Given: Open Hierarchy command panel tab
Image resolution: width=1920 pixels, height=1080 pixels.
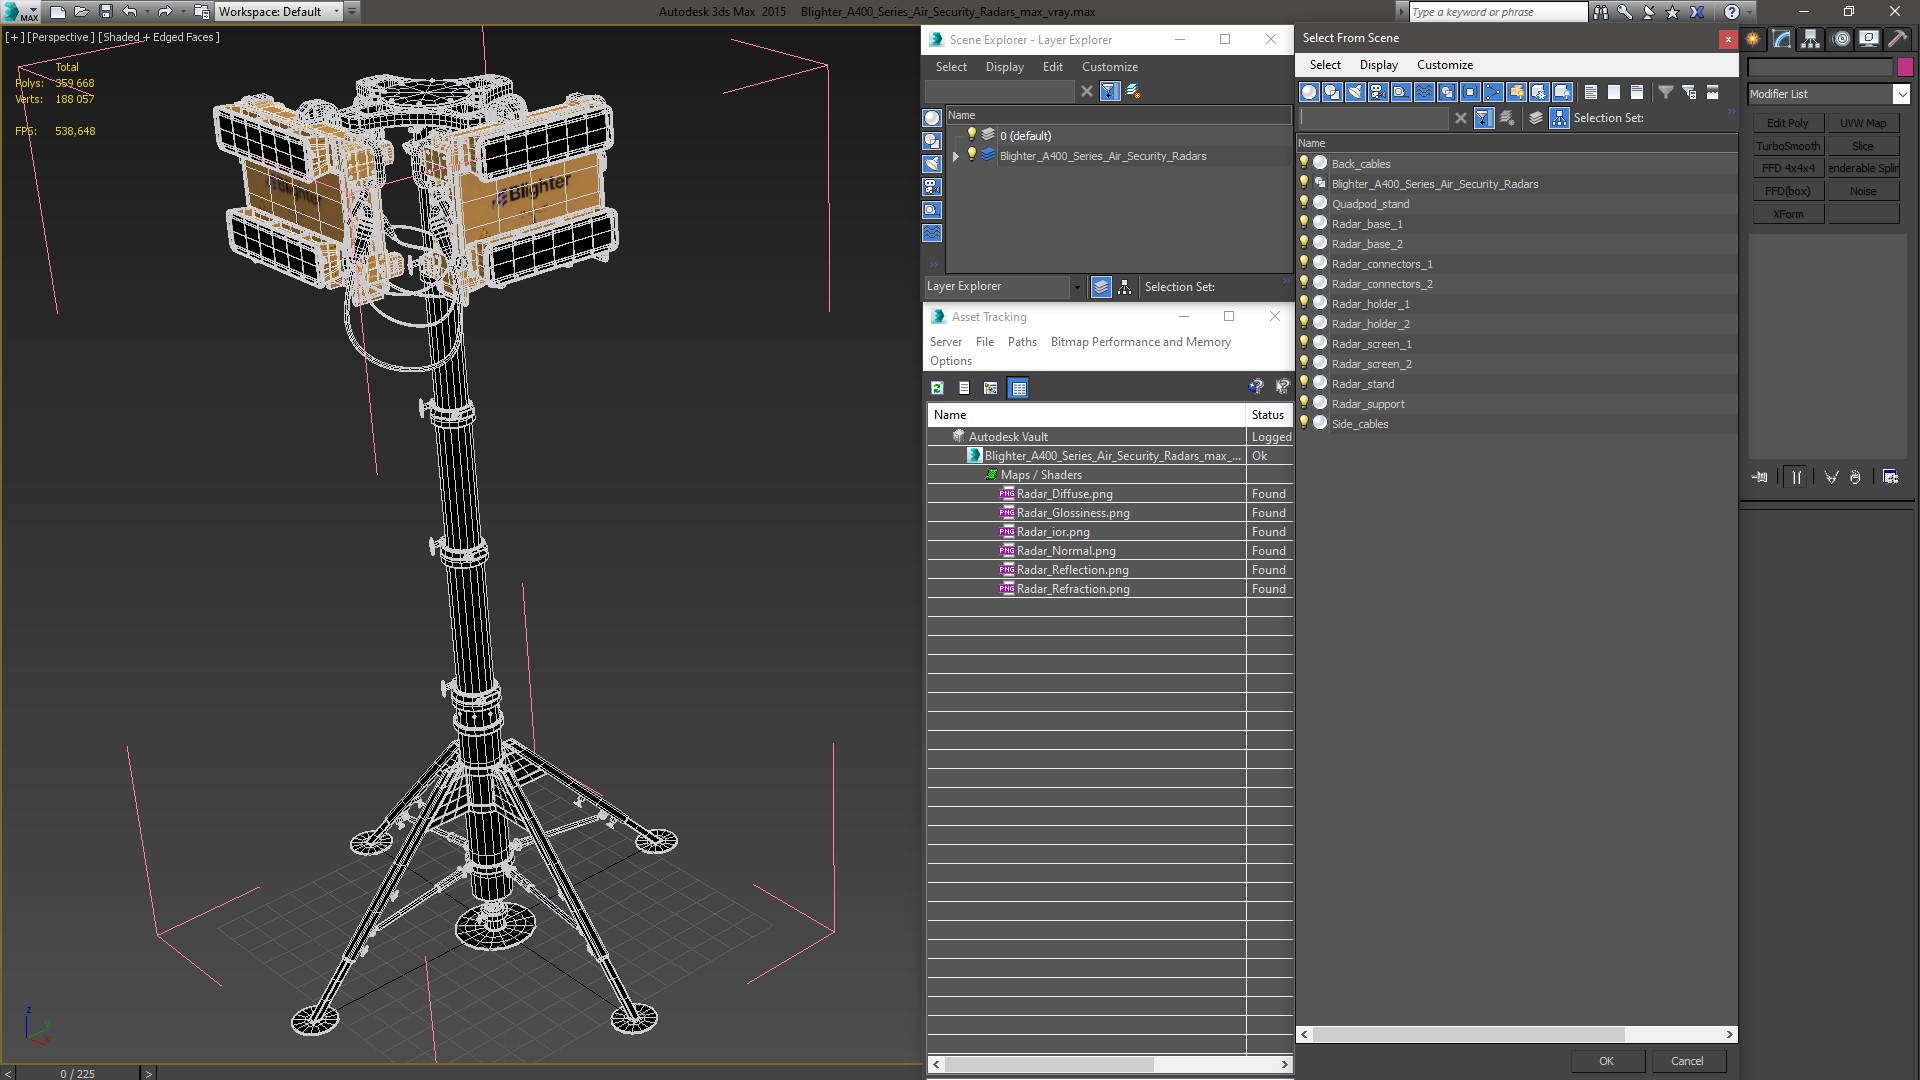Looking at the screenshot, I should [1811, 39].
